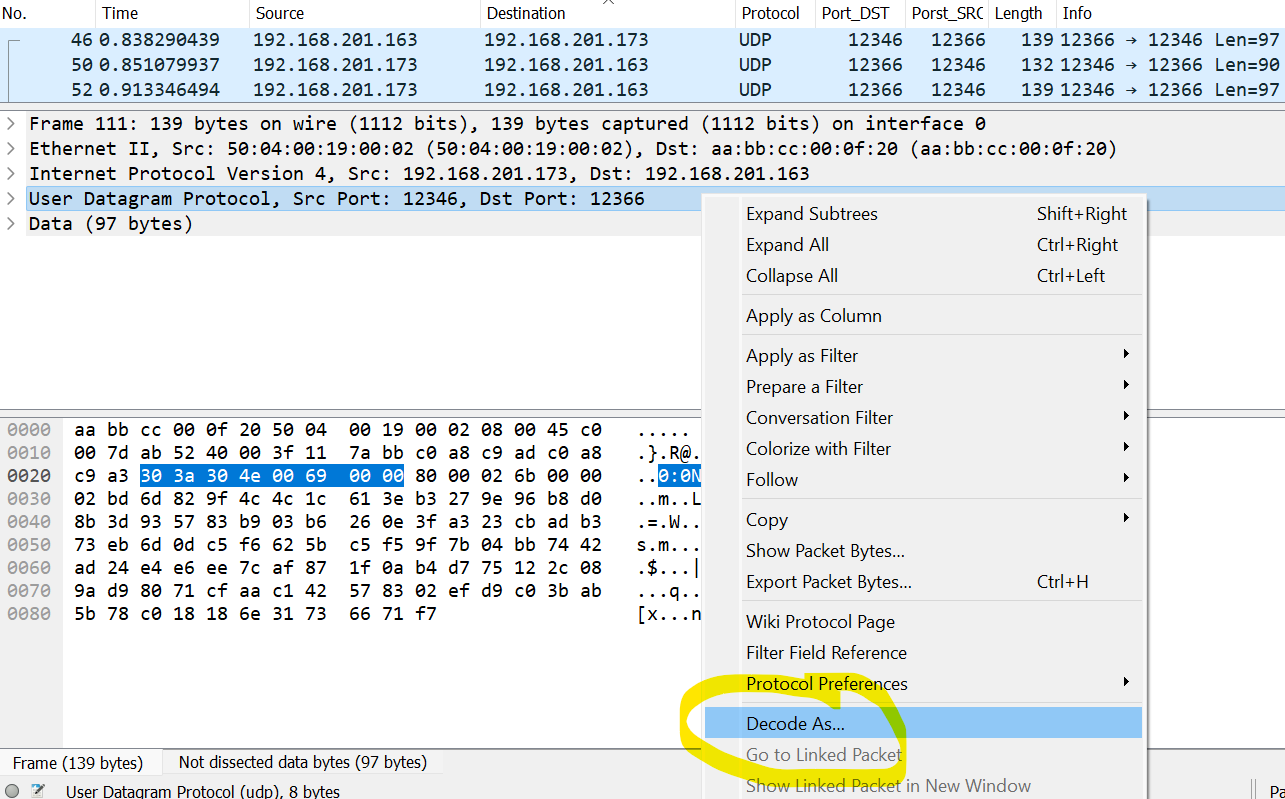Click time value 0.851079937
The height and width of the screenshot is (799, 1285).
coord(160,65)
